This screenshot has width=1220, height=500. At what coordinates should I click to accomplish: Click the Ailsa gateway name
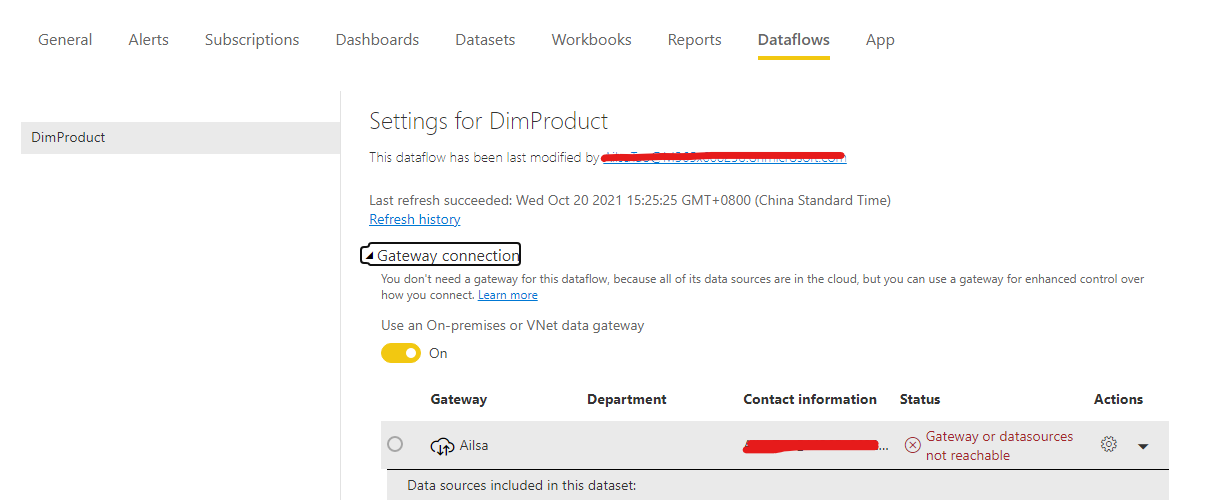pos(474,445)
